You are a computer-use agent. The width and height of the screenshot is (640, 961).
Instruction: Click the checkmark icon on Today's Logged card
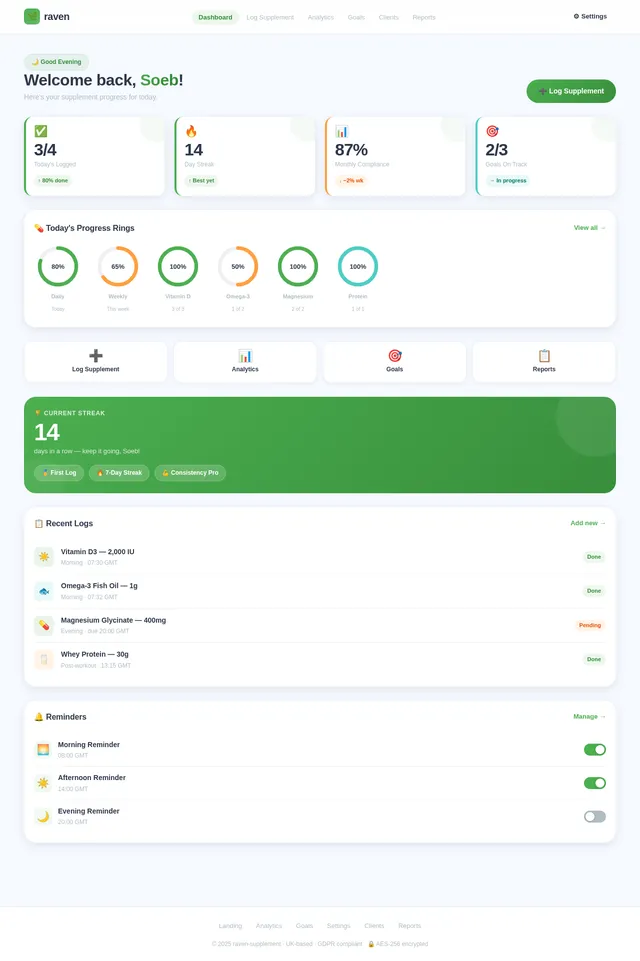40,131
